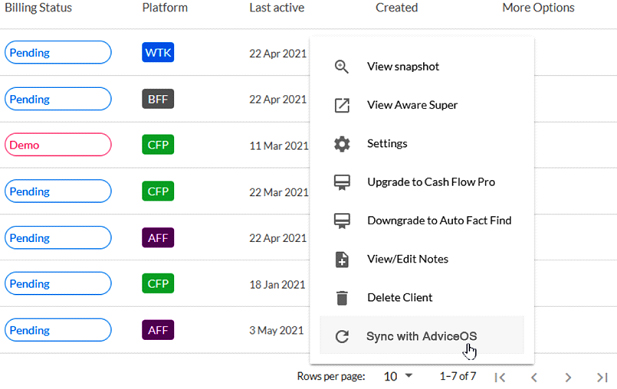Go to the previous page arrow
Viewport: 617px width, 389px height.
pos(534,377)
